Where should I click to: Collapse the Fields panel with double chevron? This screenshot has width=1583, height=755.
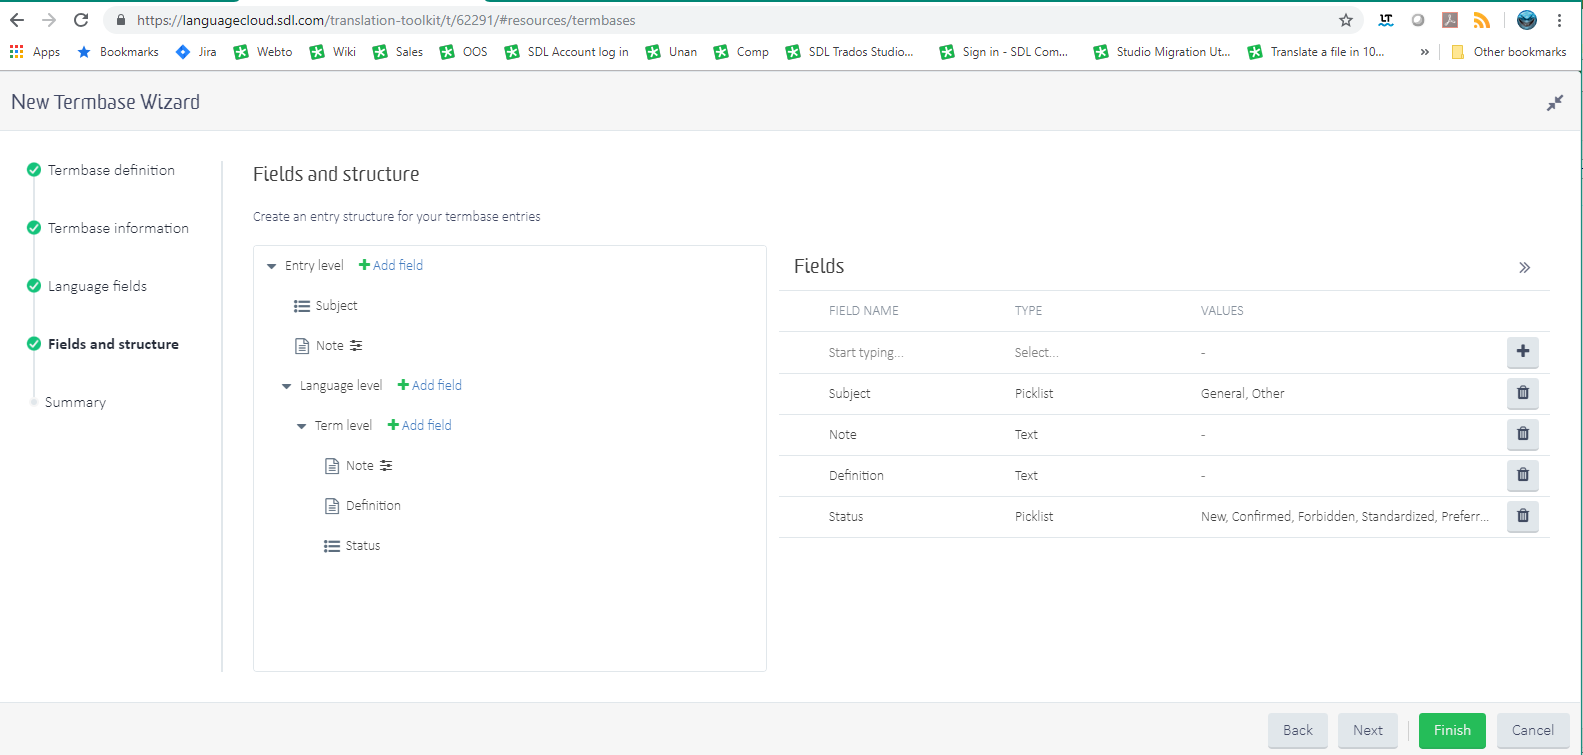1524,267
